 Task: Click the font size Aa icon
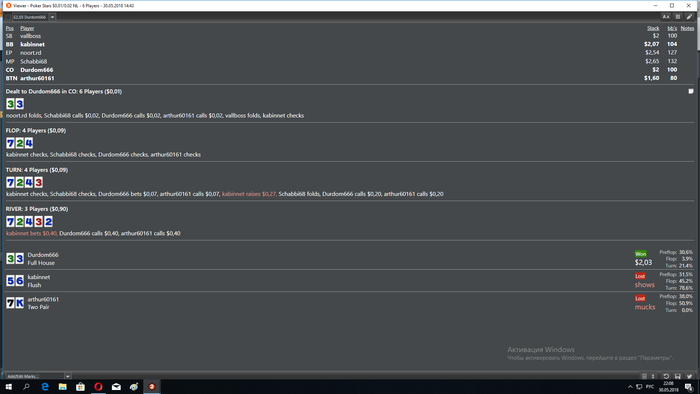point(666,17)
